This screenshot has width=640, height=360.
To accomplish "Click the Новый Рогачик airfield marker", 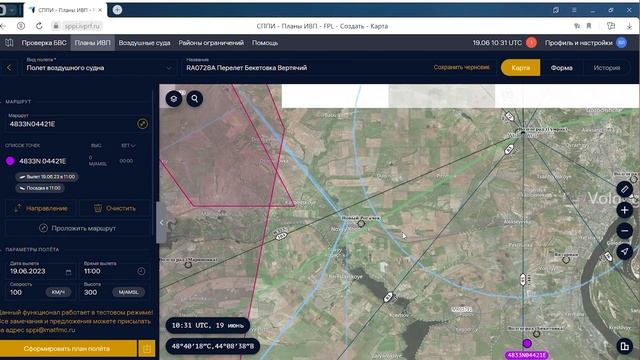I will pos(361,224).
